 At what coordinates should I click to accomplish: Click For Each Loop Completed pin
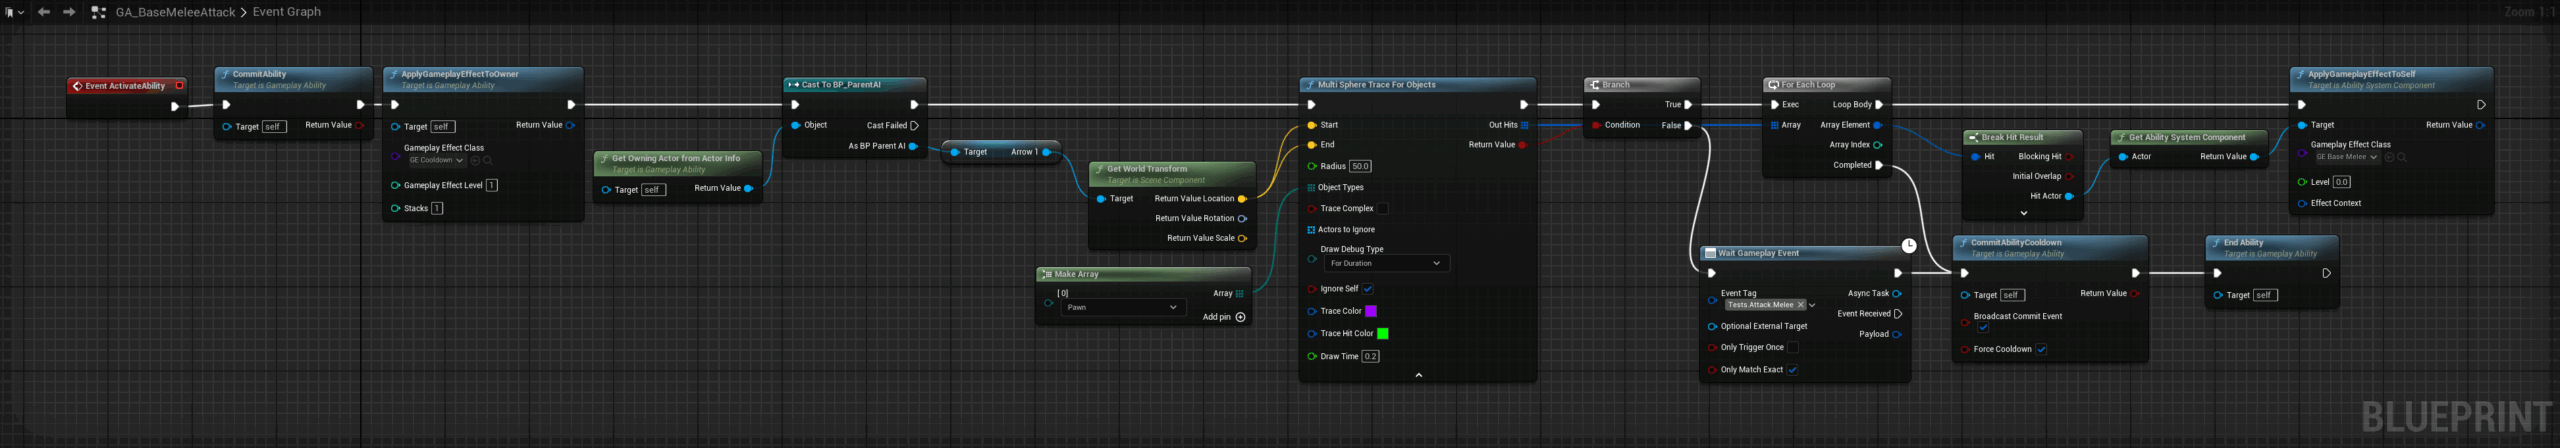click(x=1878, y=166)
